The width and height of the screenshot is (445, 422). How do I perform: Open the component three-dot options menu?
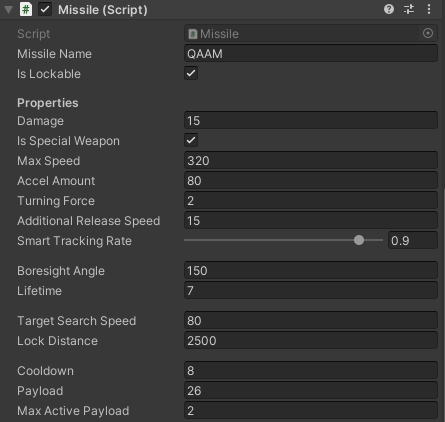(429, 9)
